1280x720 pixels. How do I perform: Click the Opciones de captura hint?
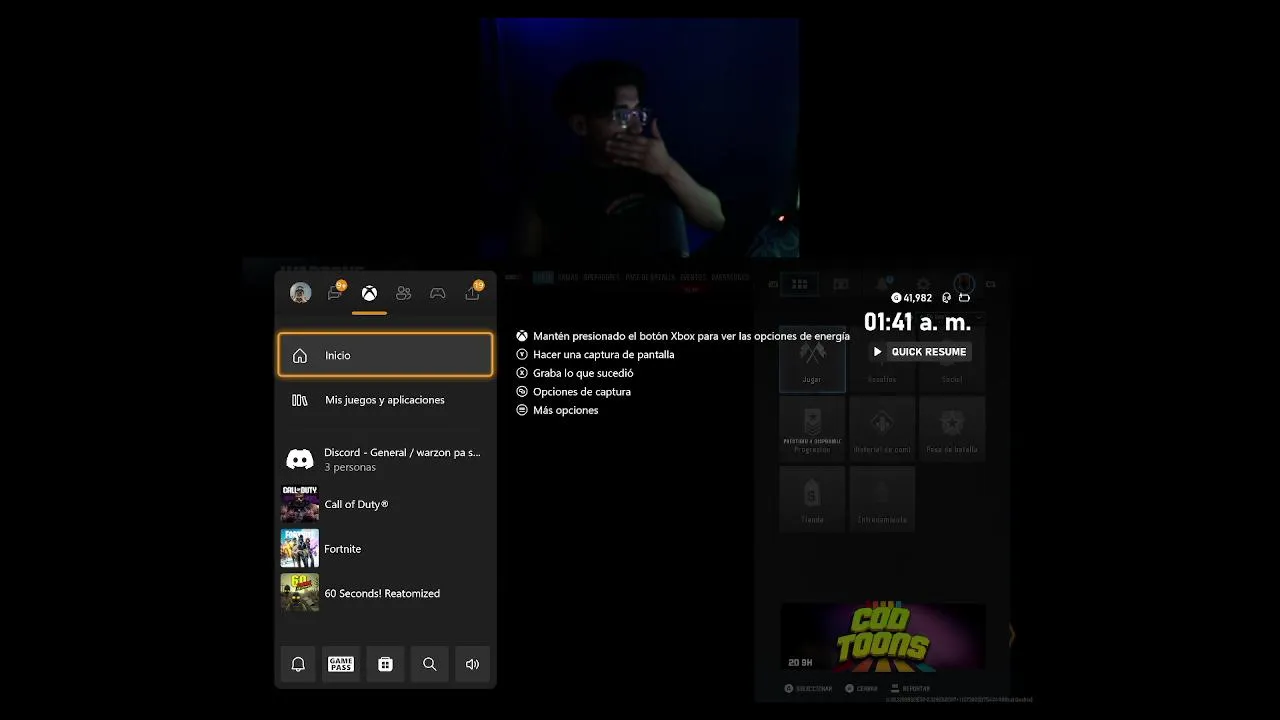coord(573,392)
